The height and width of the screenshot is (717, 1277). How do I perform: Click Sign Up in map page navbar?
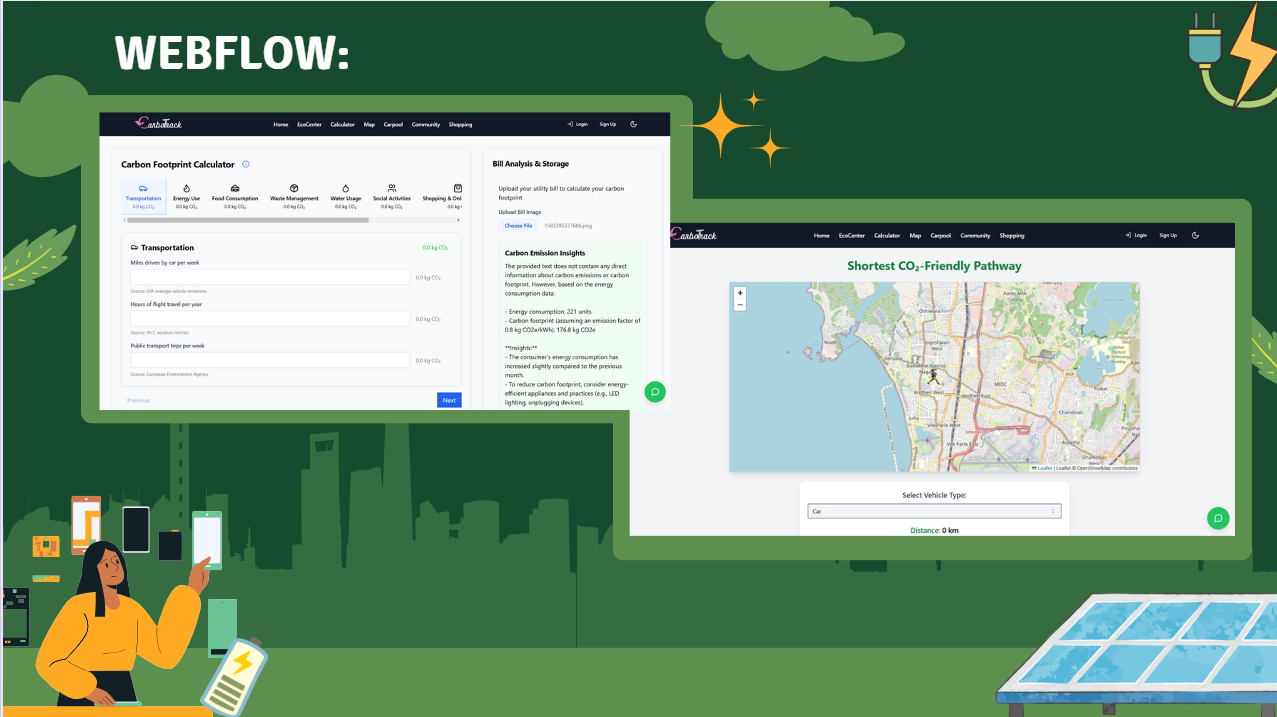point(1168,236)
